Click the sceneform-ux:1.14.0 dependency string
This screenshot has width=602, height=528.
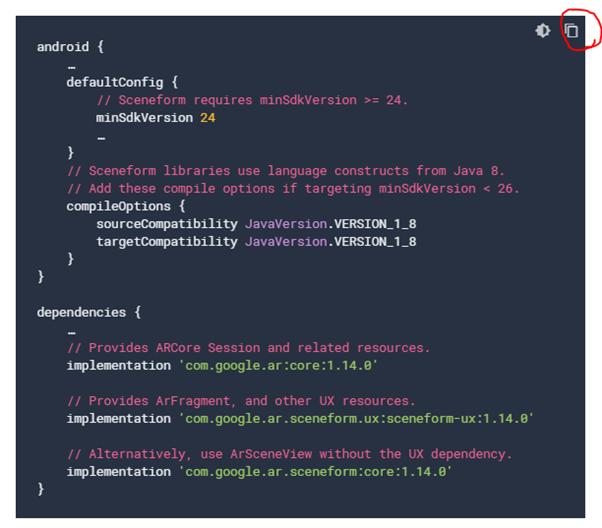click(356, 418)
